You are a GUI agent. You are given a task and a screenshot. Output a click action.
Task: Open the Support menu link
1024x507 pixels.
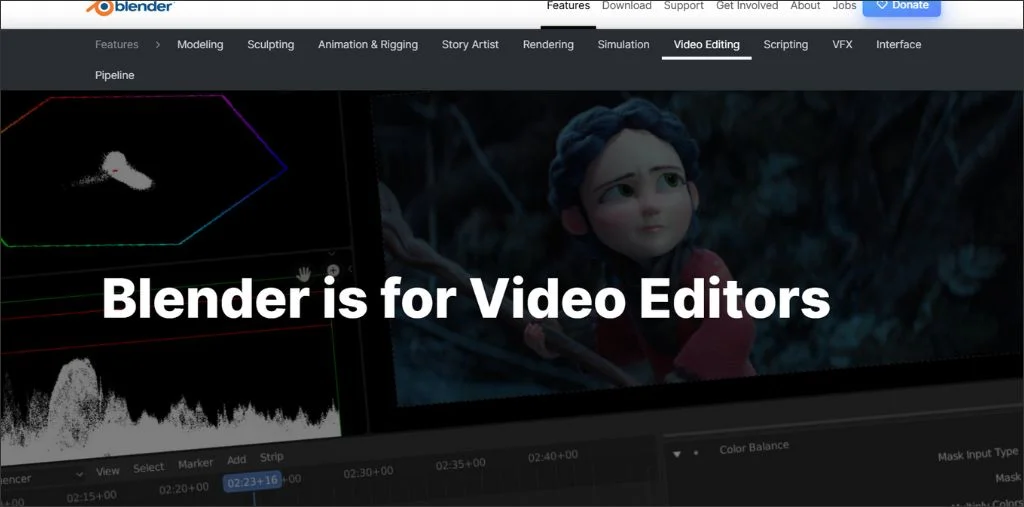[683, 5]
